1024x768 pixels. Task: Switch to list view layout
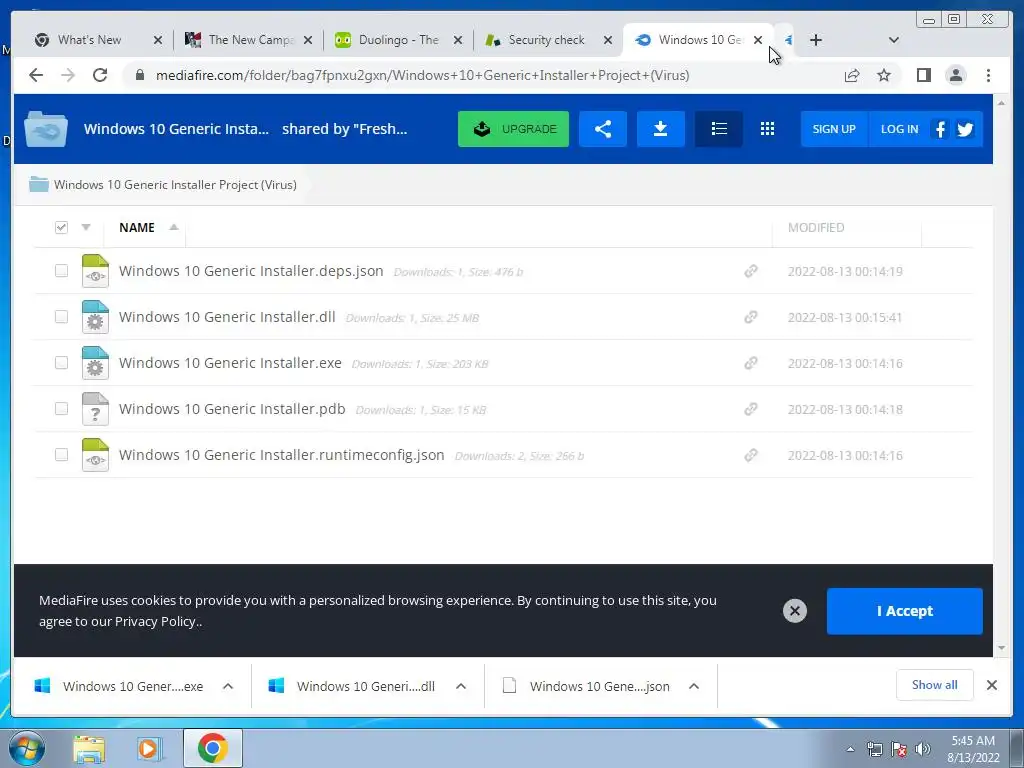[x=718, y=129]
